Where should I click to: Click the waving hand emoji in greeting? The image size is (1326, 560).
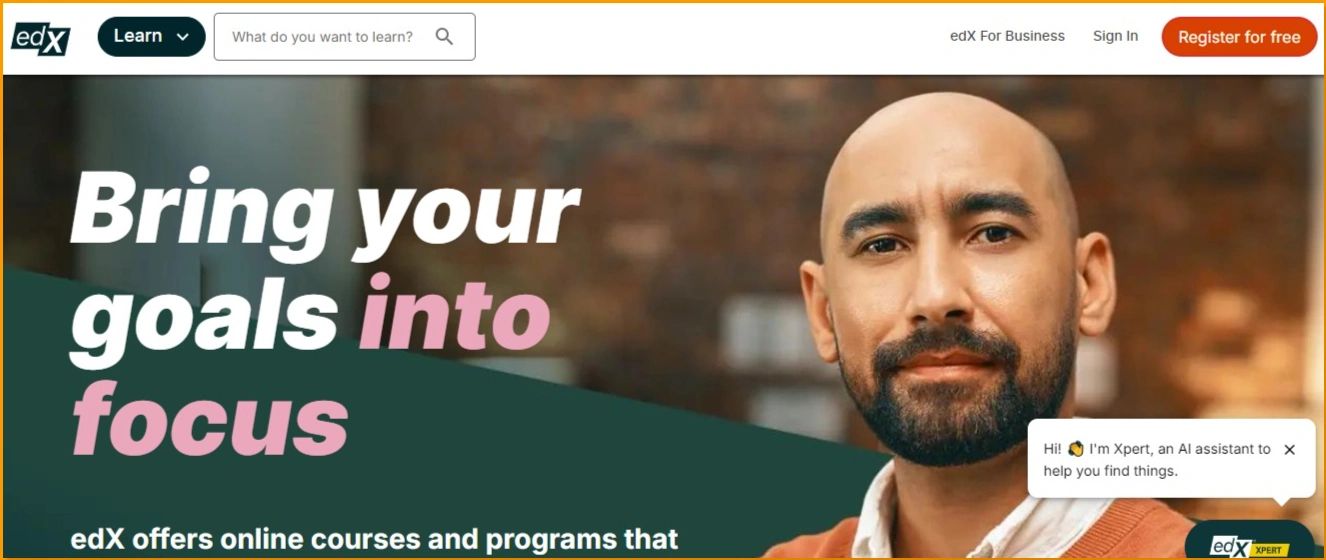(x=1076, y=450)
